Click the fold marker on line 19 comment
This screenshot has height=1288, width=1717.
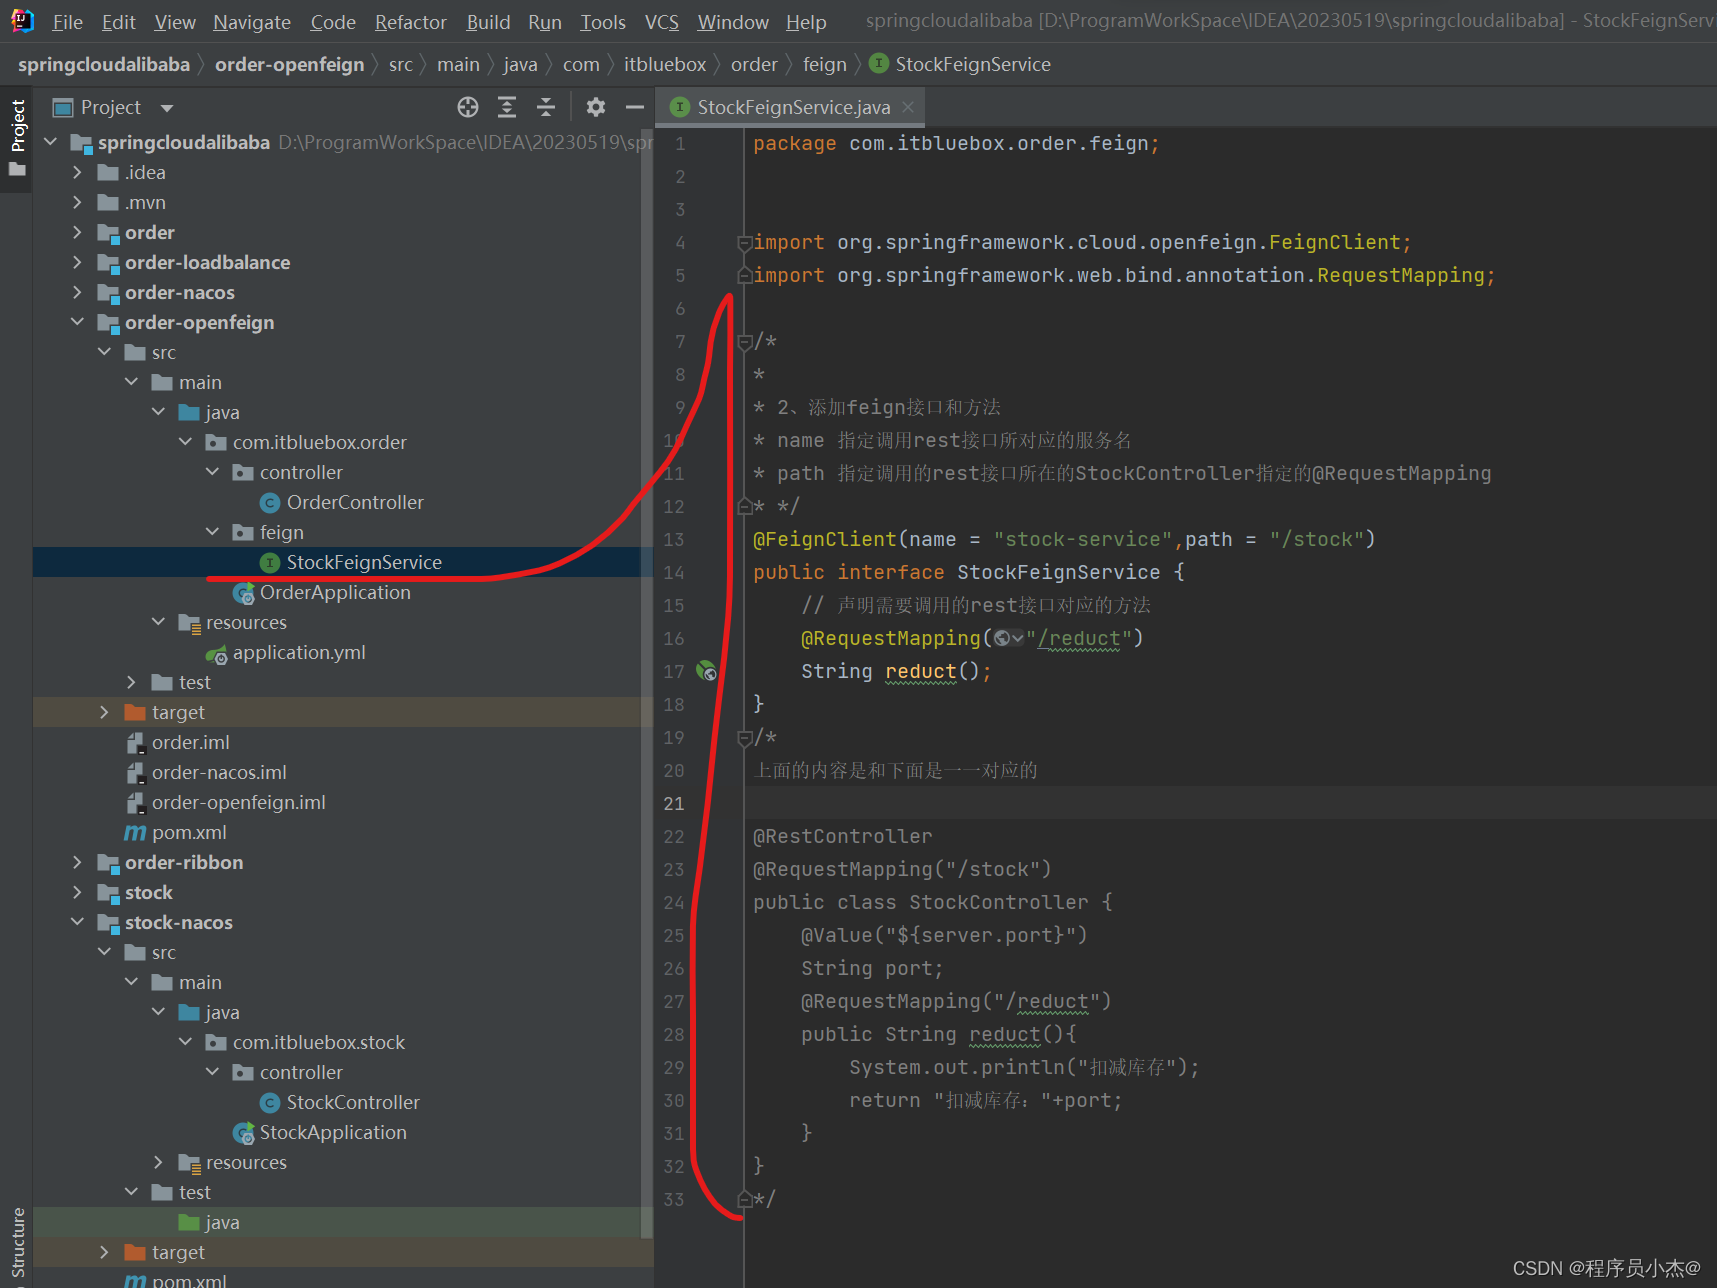click(744, 738)
